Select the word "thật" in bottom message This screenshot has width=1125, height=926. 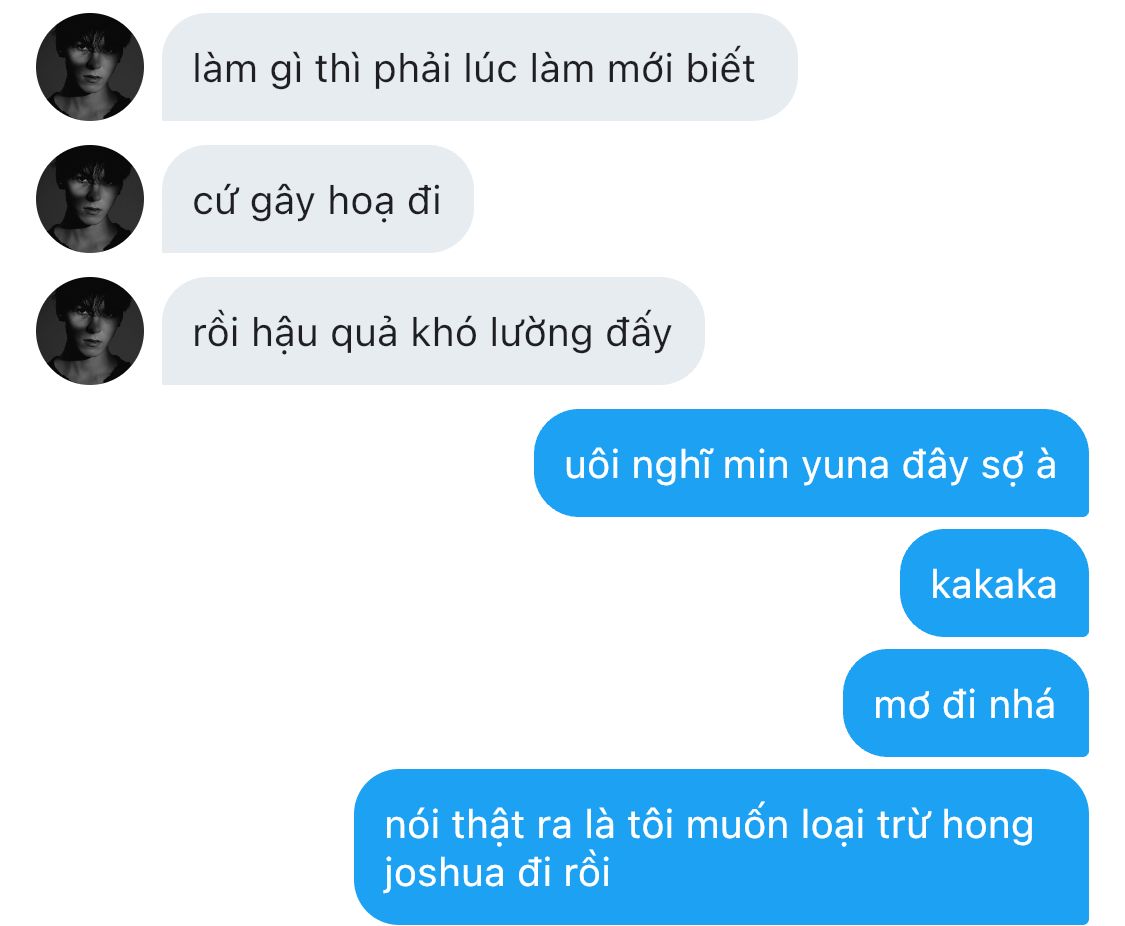point(489,824)
